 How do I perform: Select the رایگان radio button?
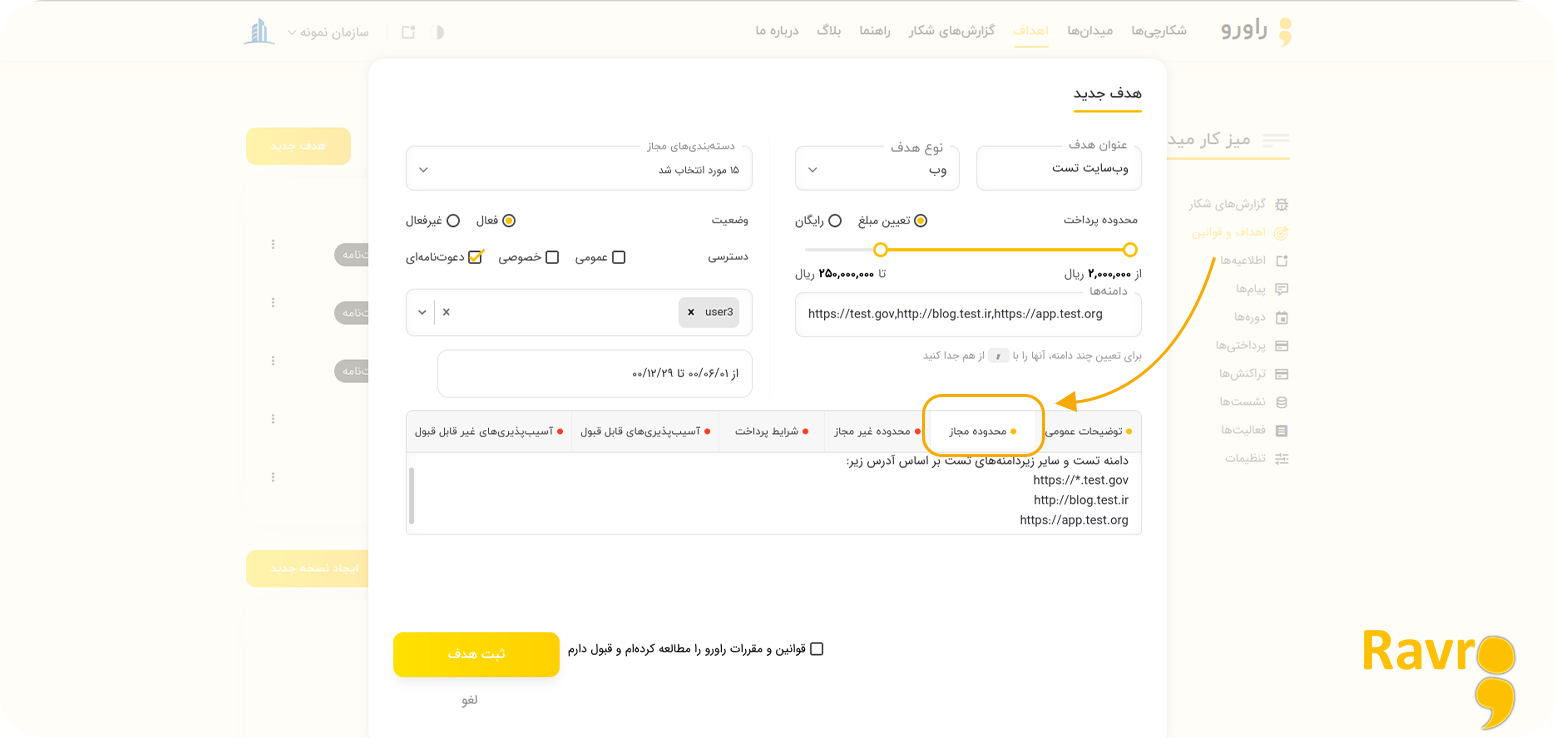[x=835, y=221]
